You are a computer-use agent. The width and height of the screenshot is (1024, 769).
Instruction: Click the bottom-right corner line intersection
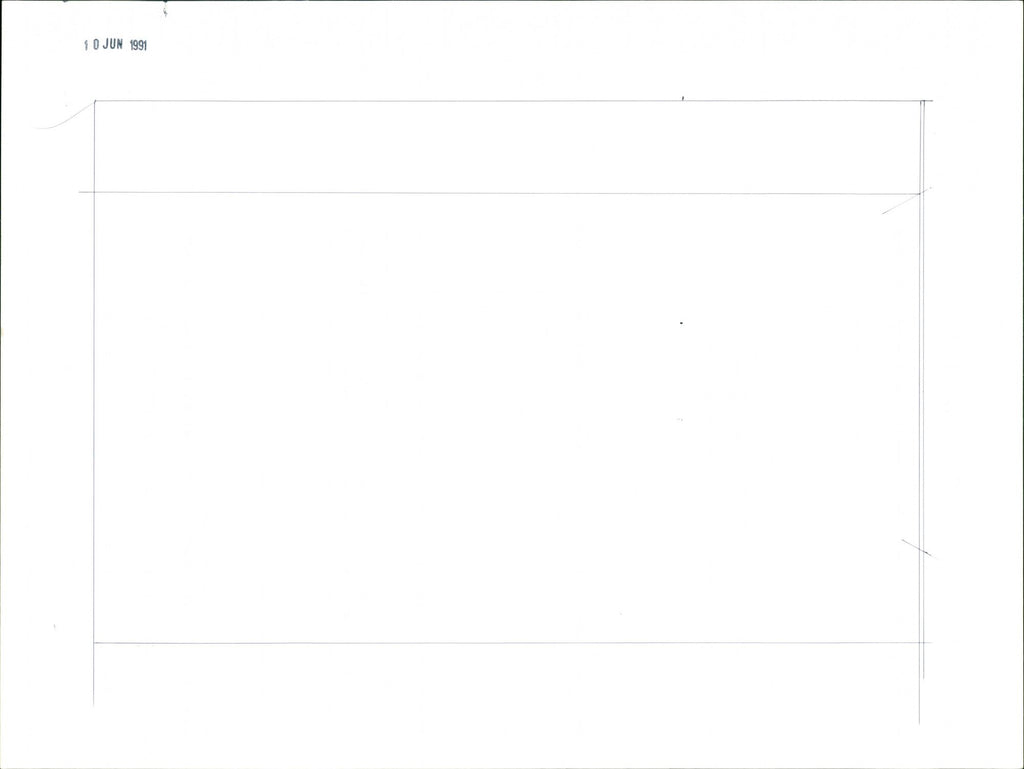point(921,642)
